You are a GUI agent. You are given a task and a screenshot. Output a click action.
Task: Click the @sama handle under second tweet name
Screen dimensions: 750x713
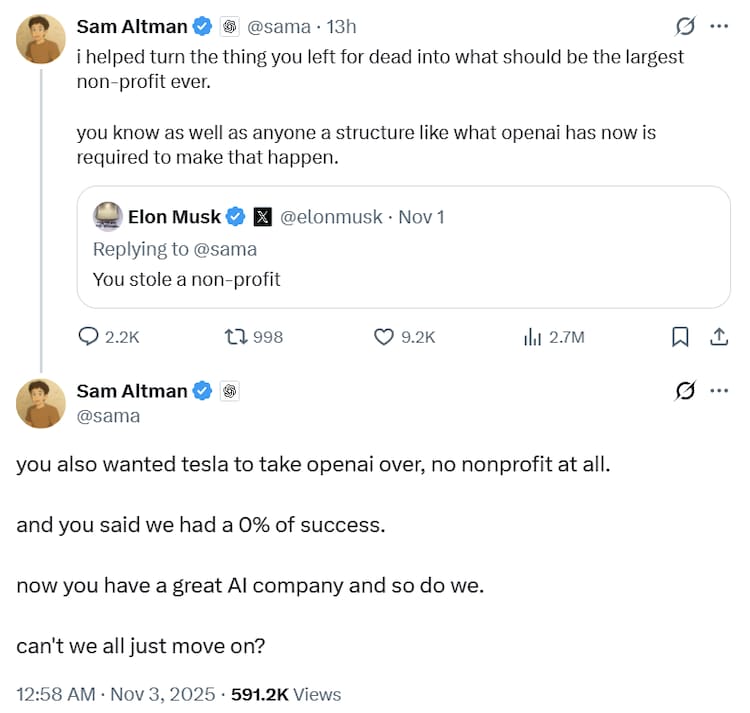(108, 416)
